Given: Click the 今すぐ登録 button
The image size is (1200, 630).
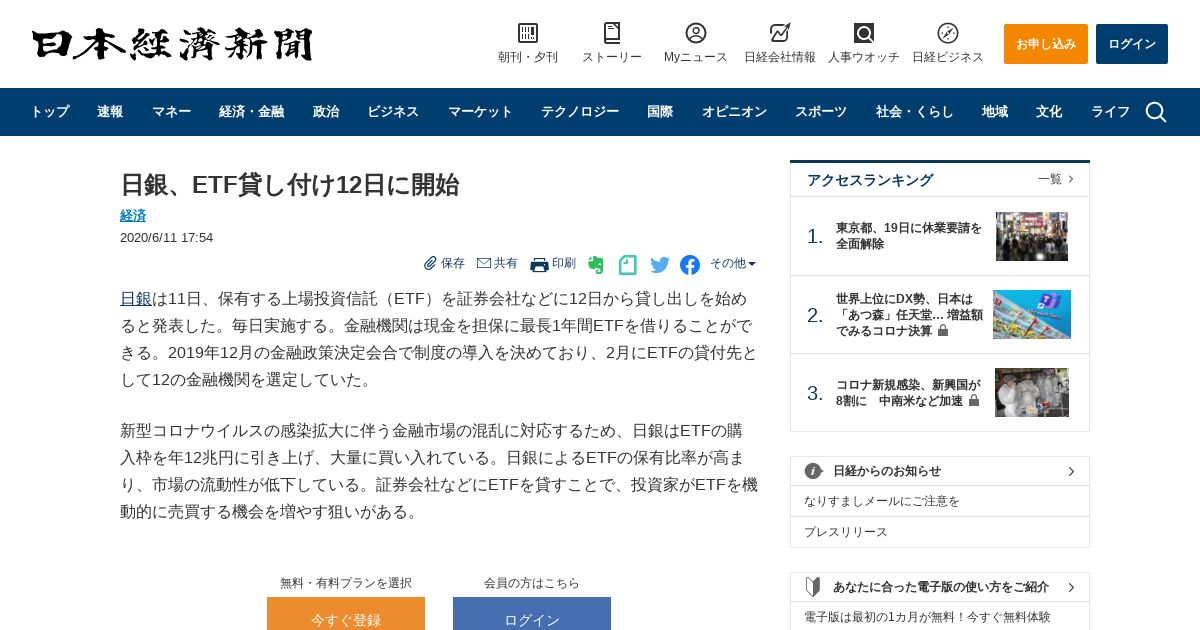Looking at the screenshot, I should coord(346,614).
